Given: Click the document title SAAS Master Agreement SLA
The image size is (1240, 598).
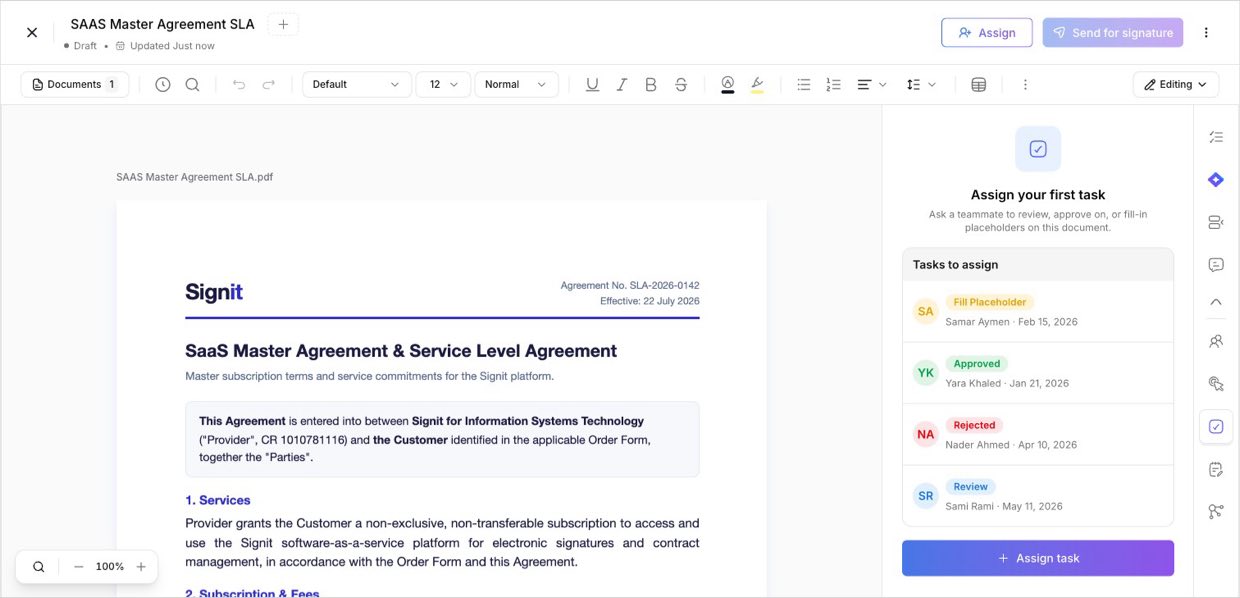Looking at the screenshot, I should click(x=162, y=24).
